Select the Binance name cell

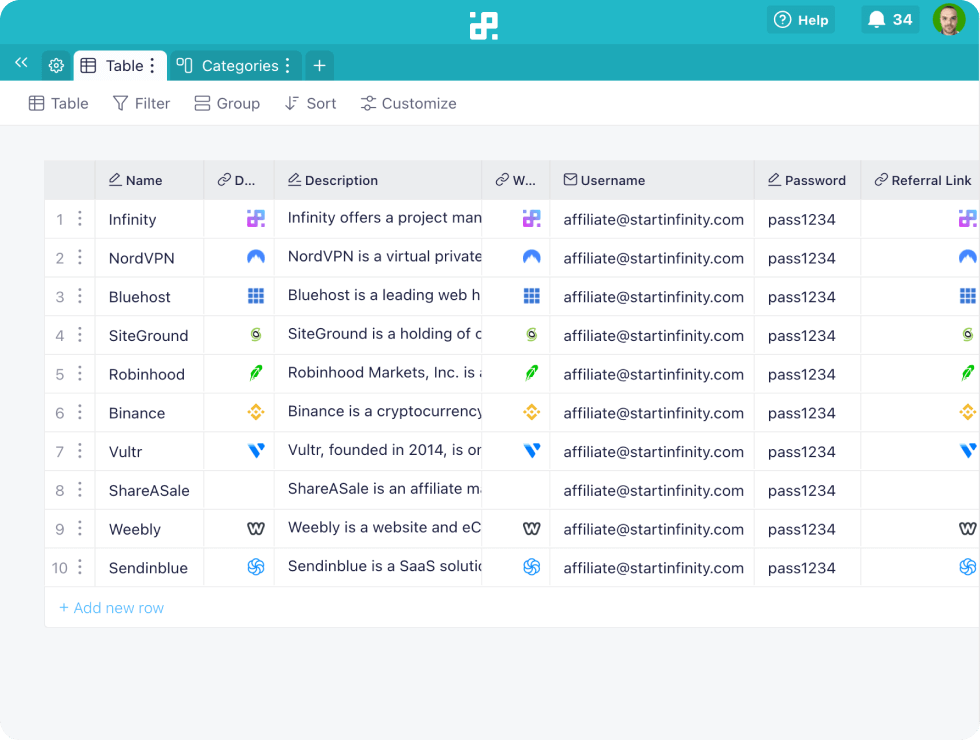[149, 412]
